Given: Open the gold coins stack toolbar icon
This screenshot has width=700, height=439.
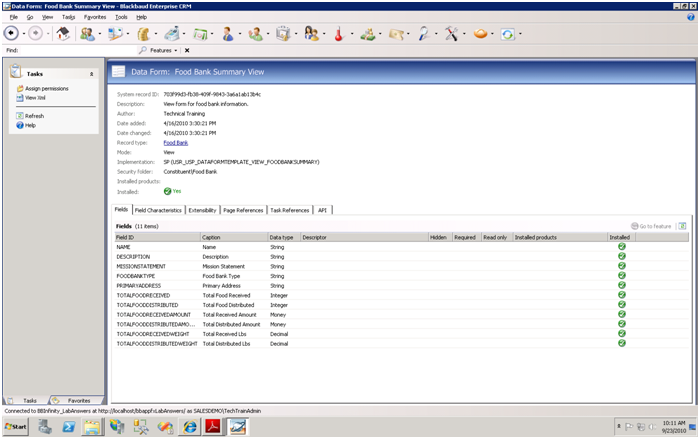Looking at the screenshot, I should point(143,33).
